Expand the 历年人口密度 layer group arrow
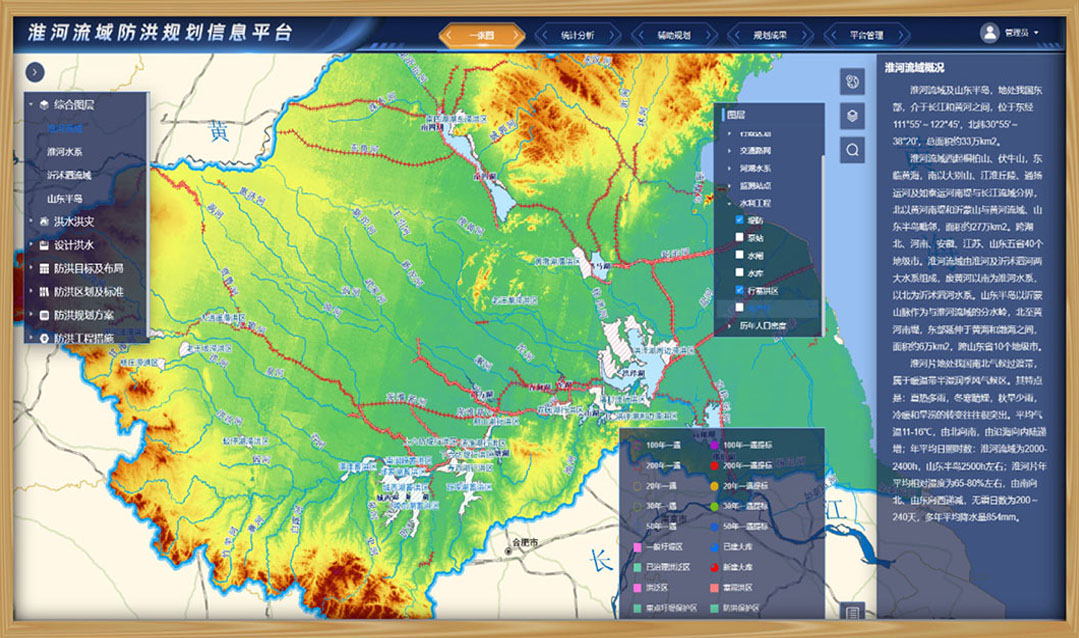Viewport: 1079px width, 638px height. point(729,326)
